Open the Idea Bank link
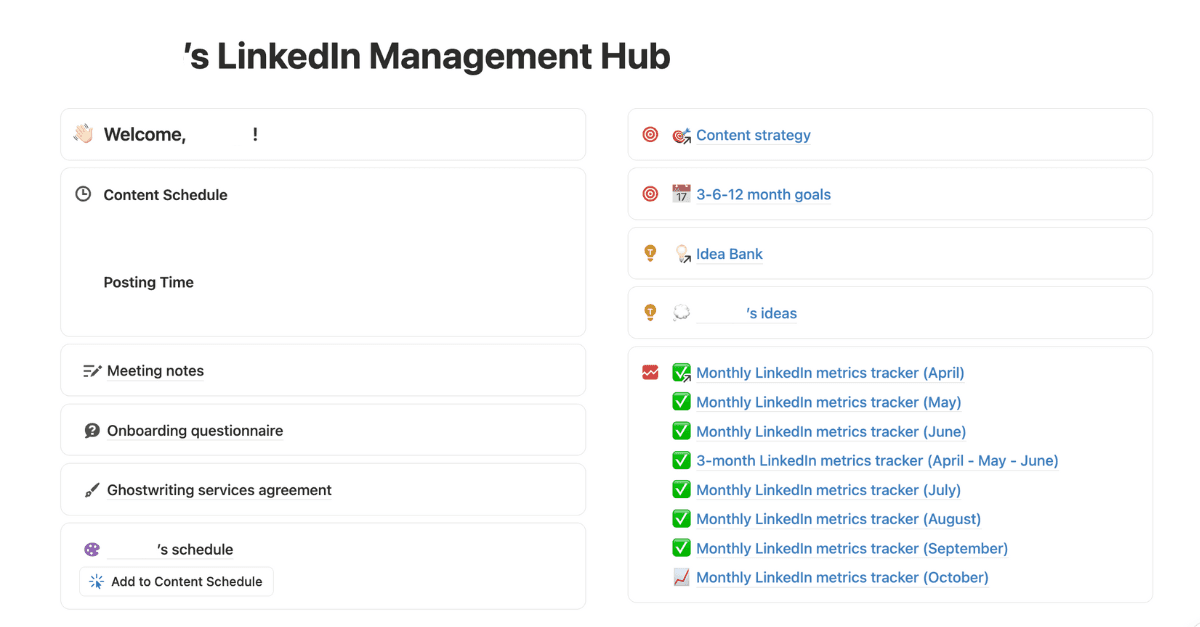1200x627 pixels. pyautogui.click(x=729, y=254)
